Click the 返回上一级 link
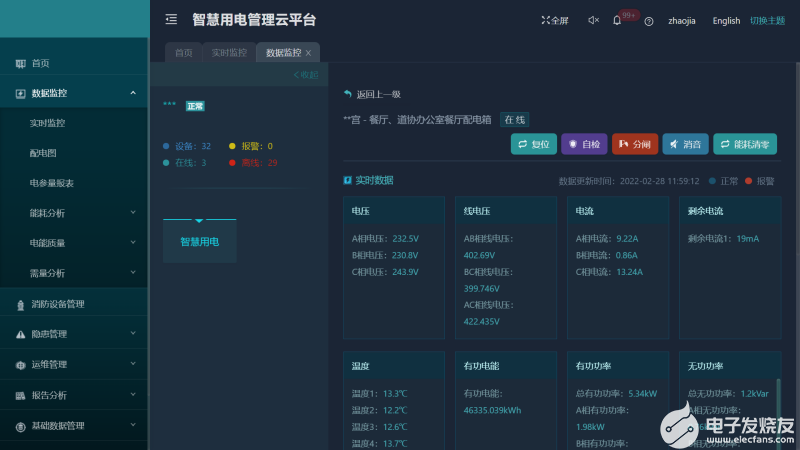The image size is (800, 450). click(x=379, y=94)
